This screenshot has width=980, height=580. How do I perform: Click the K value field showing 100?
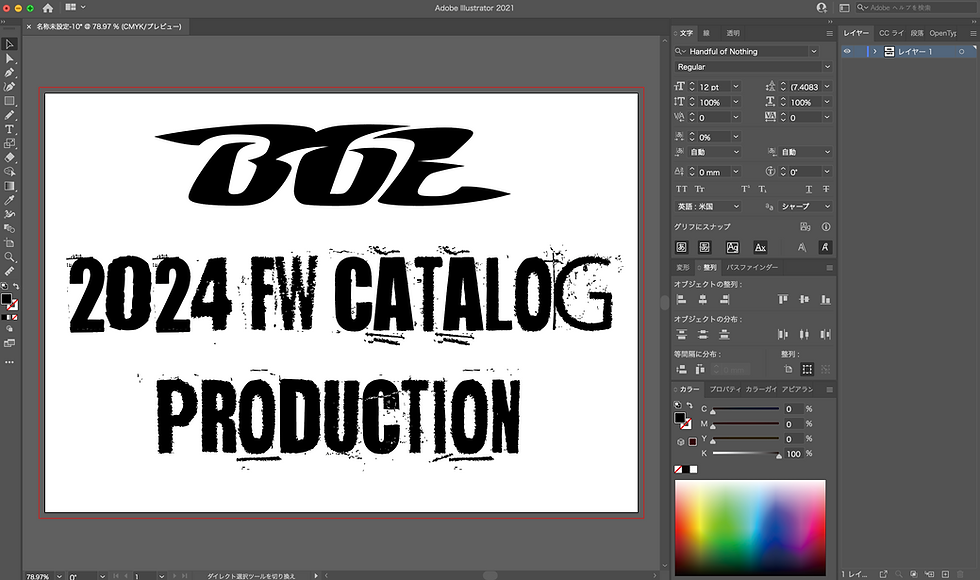[x=794, y=454]
